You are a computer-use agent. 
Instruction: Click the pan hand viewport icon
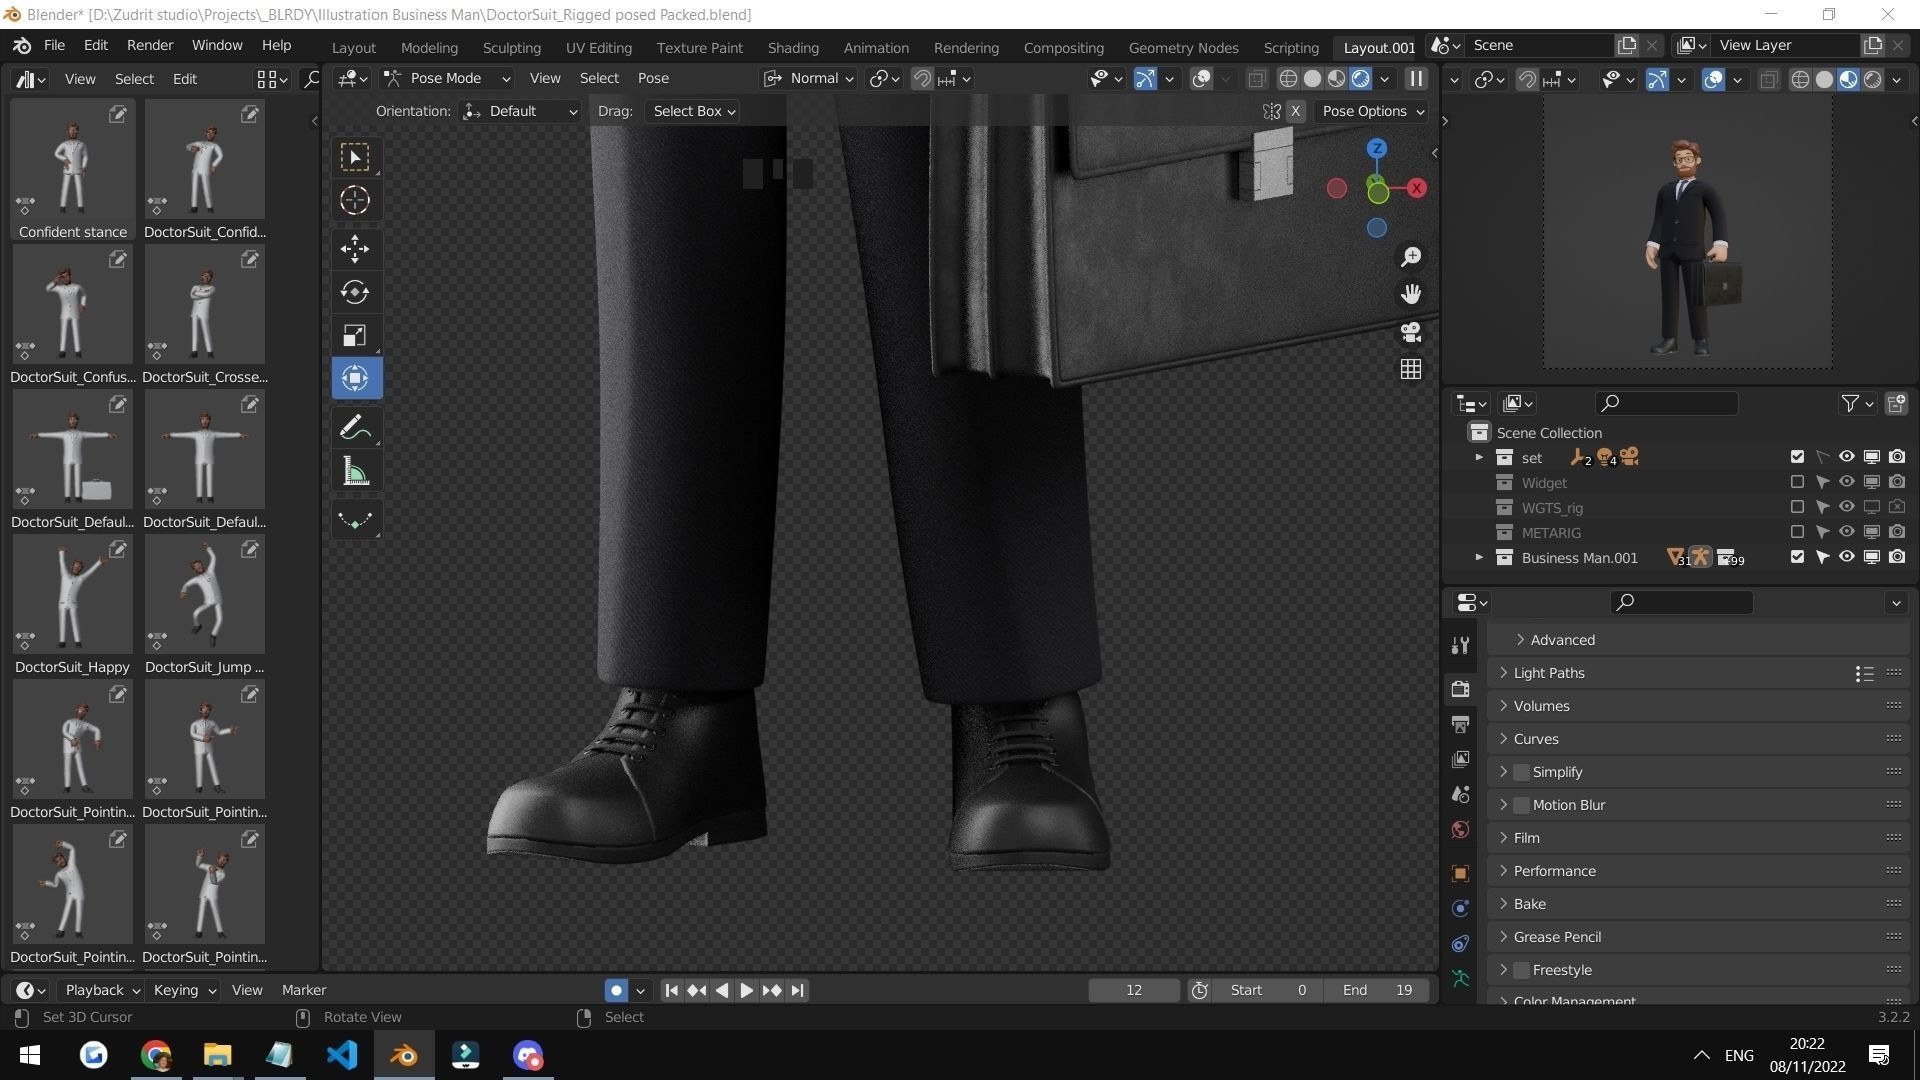pos(1411,294)
